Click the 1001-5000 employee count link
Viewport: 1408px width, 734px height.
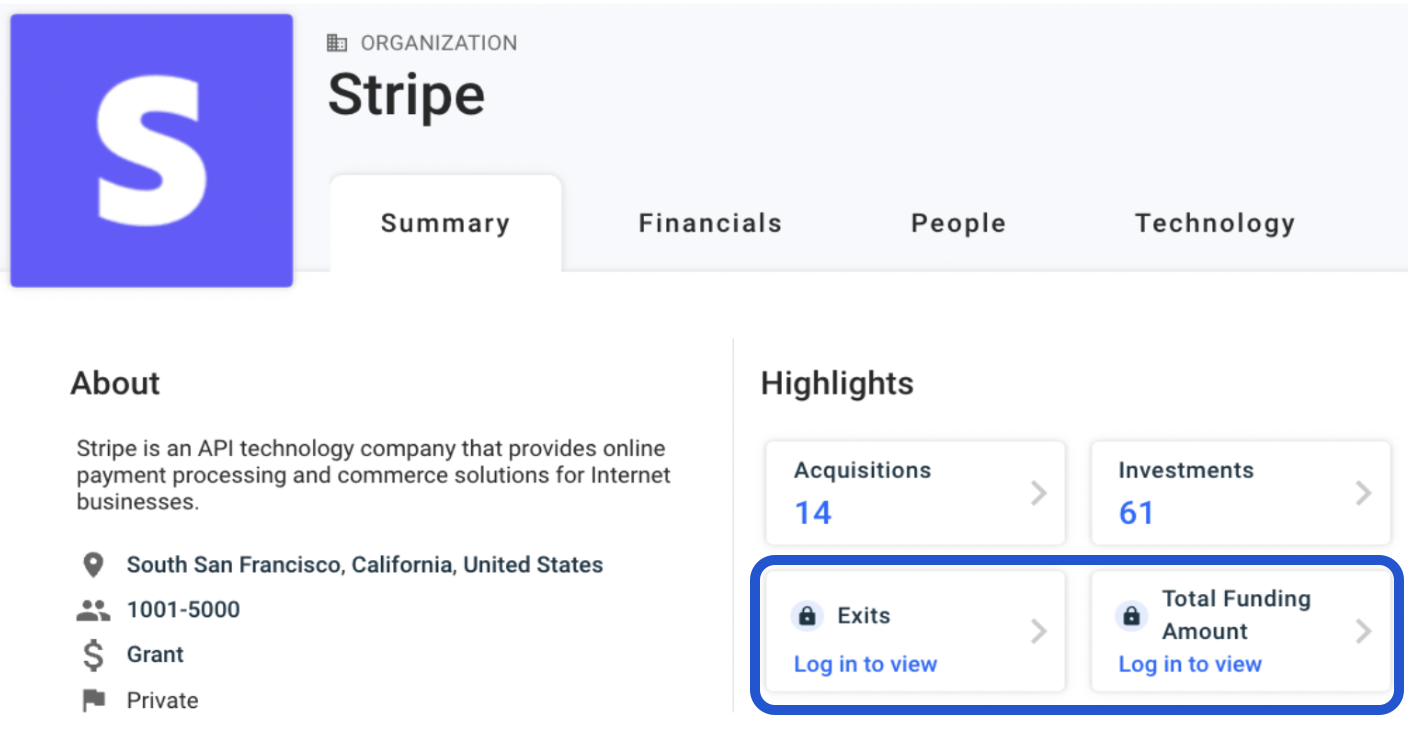click(x=183, y=610)
